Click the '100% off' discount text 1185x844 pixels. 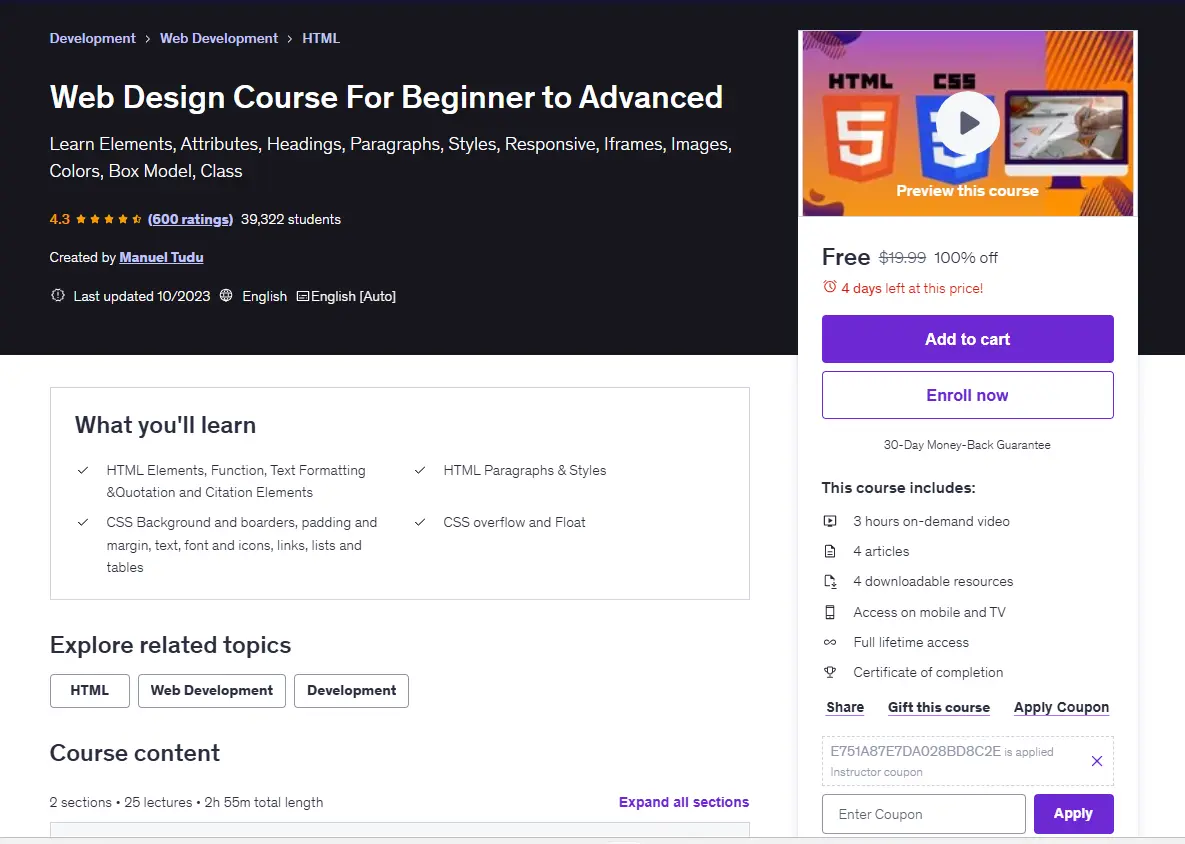point(966,258)
